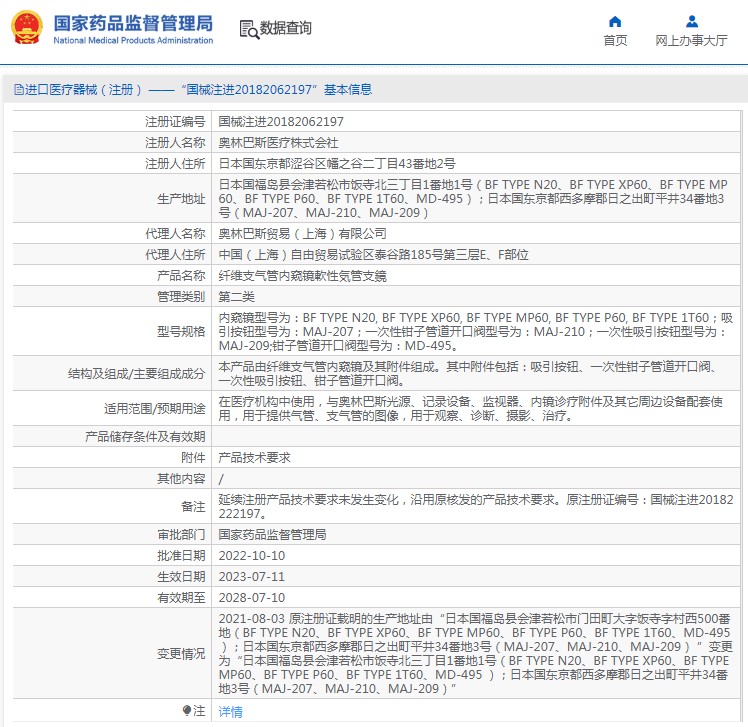Image resolution: width=748 pixels, height=727 pixels.
Task: Select registrant address 日本国东京都涩谷区 value
Action: coord(337,164)
